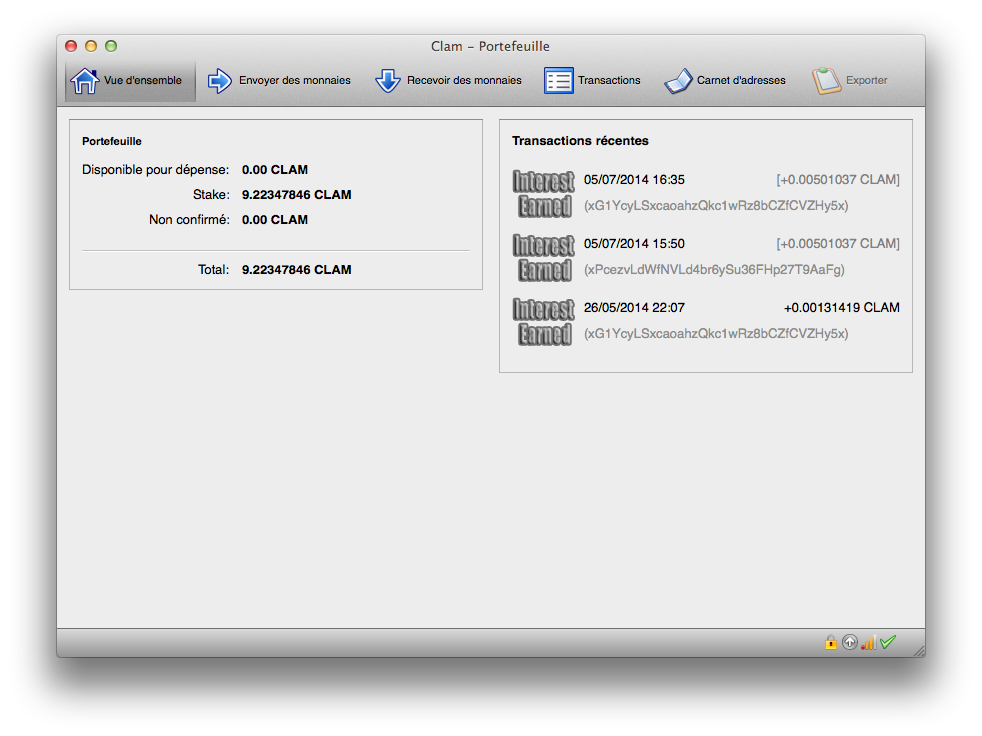Click the Total value 9.22347846 CLAM
Image resolution: width=982 pixels, height=736 pixels.
click(x=296, y=270)
